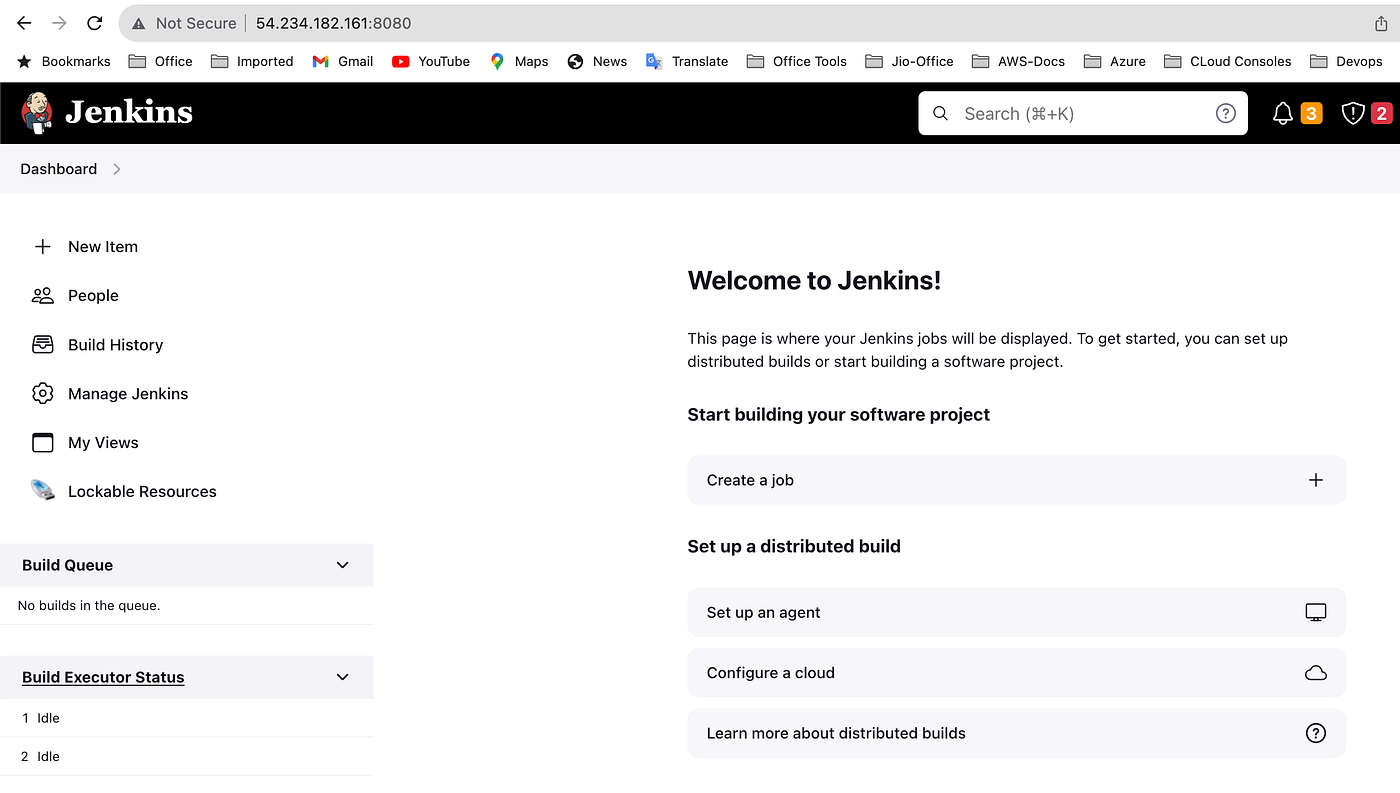Click Set up an agent
1400x793 pixels.
[1016, 612]
